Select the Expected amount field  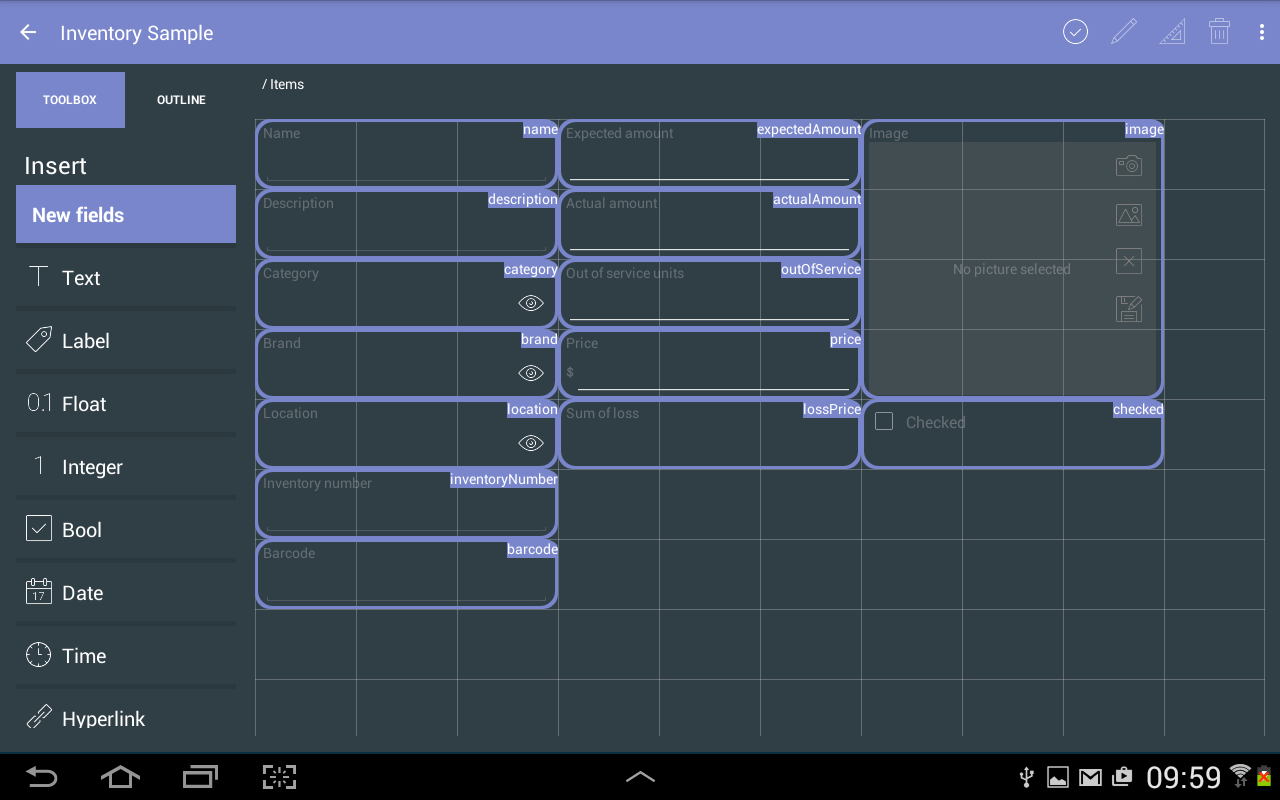click(x=710, y=154)
